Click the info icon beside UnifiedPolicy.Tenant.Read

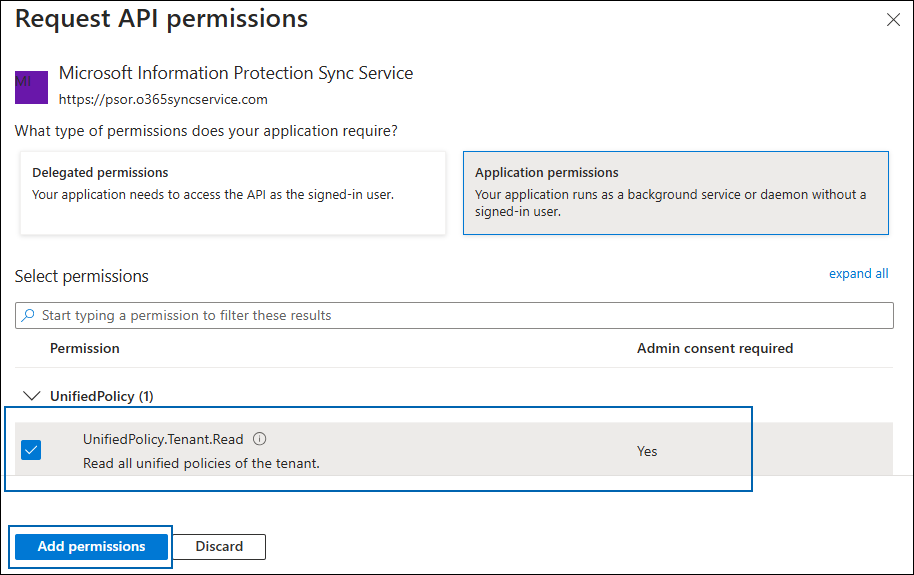[x=260, y=439]
